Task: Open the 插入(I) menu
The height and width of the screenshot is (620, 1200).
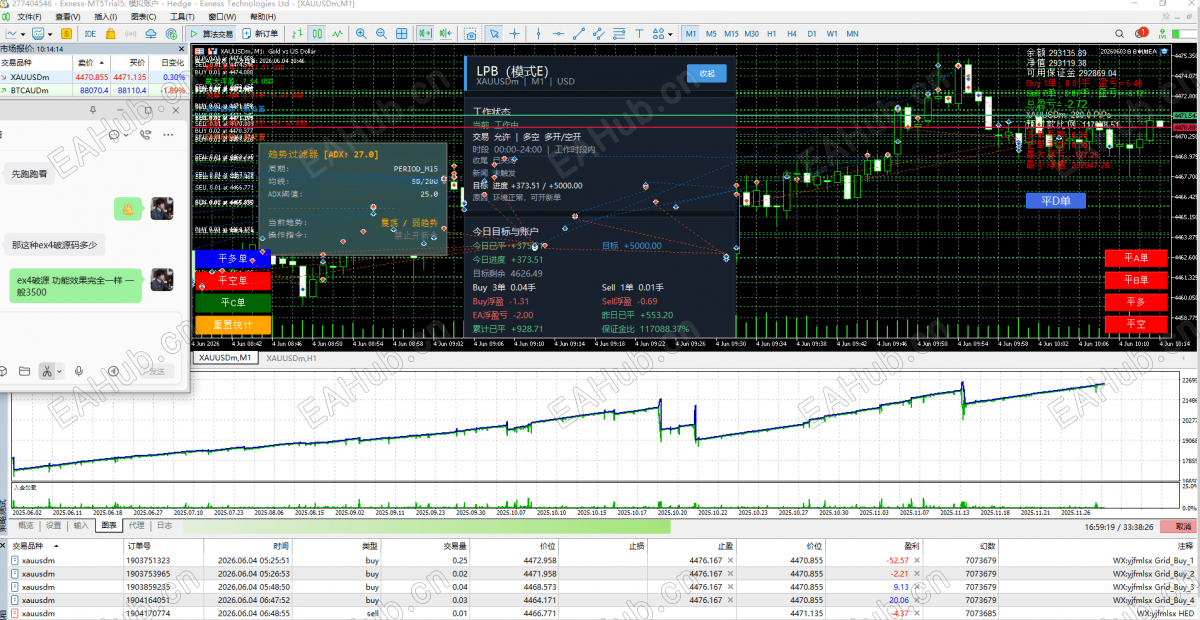Action: click(x=105, y=17)
